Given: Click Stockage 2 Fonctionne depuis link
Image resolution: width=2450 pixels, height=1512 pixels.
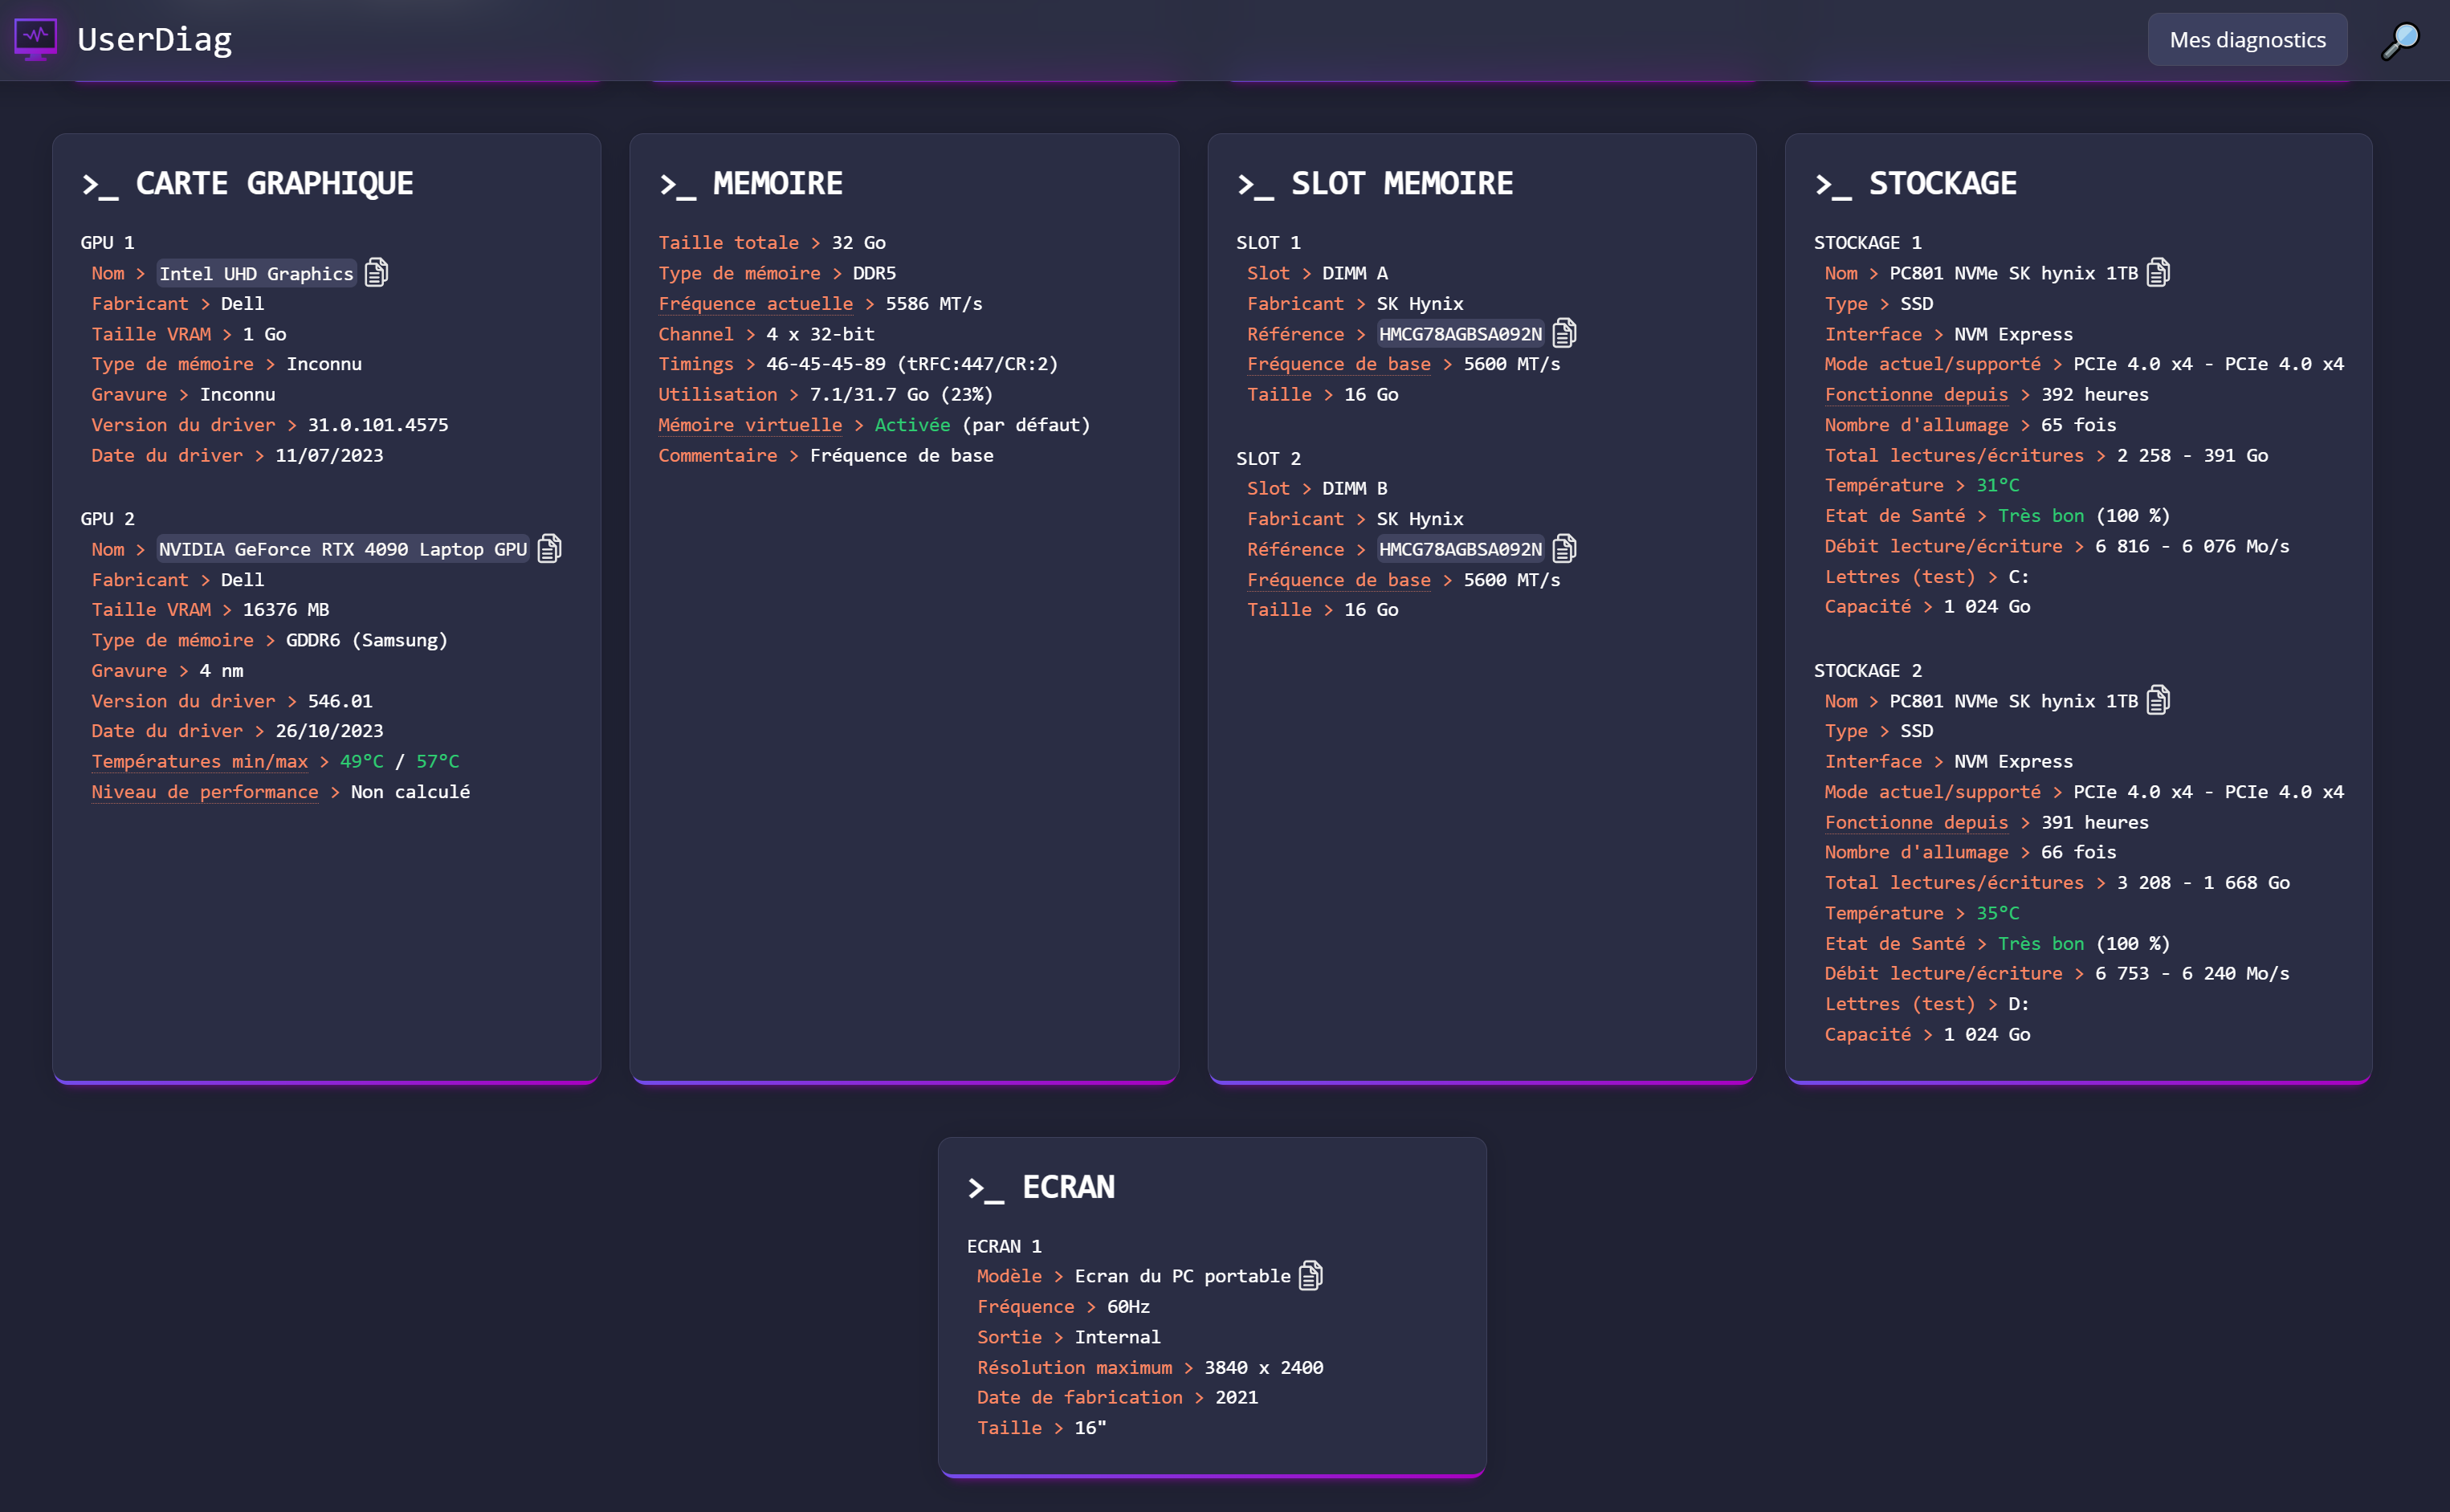Looking at the screenshot, I should (x=1915, y=823).
